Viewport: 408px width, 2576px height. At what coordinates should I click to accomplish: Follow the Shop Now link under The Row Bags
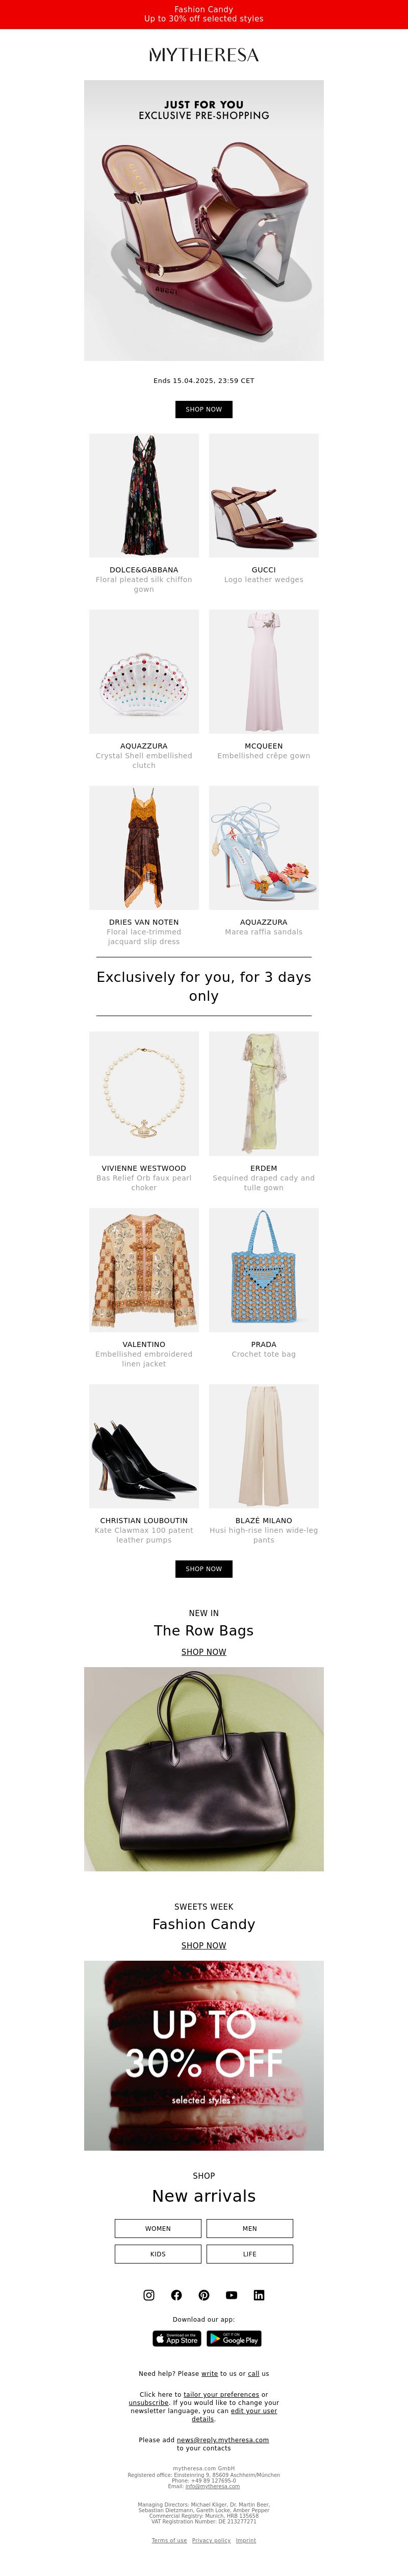click(x=204, y=1652)
